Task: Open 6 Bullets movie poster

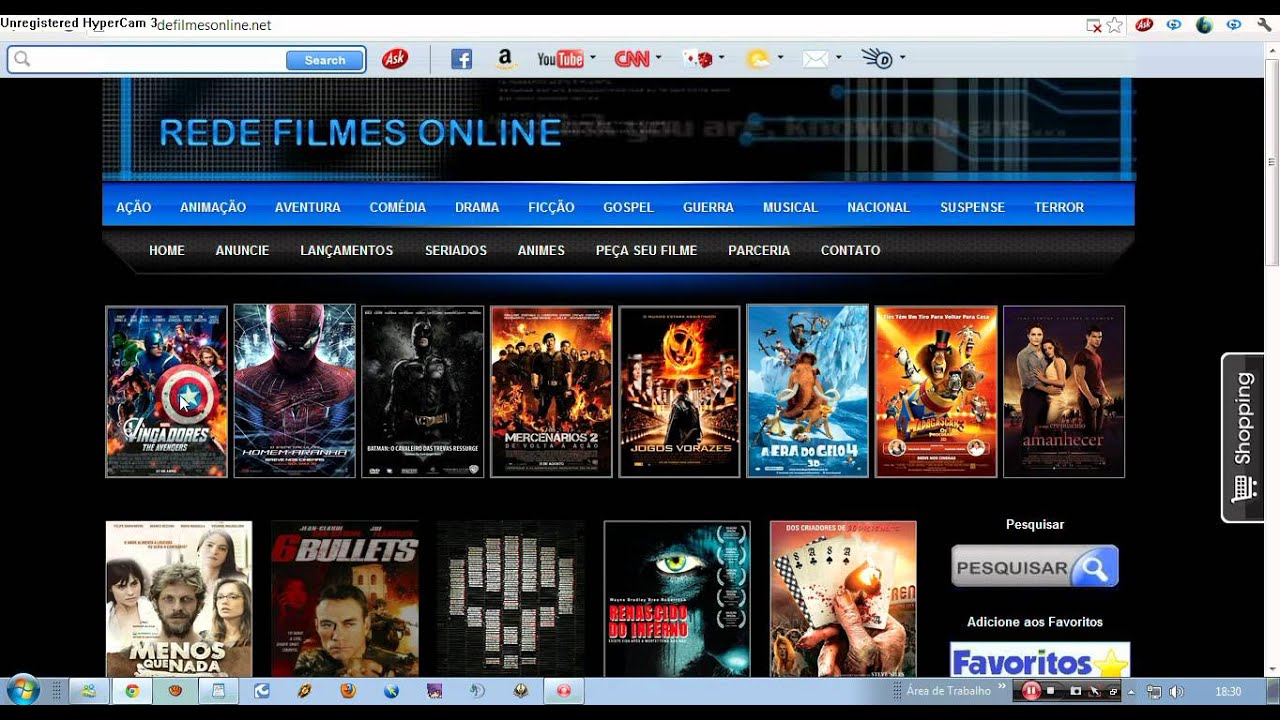Action: (x=345, y=599)
